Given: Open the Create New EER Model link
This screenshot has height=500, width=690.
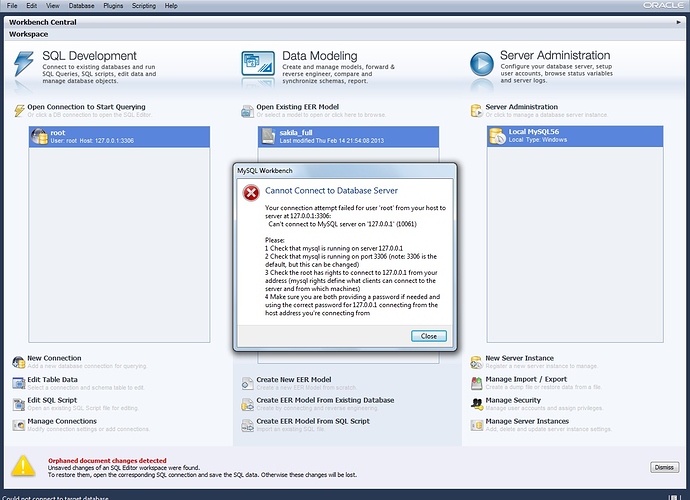Looking at the screenshot, I should coord(294,379).
